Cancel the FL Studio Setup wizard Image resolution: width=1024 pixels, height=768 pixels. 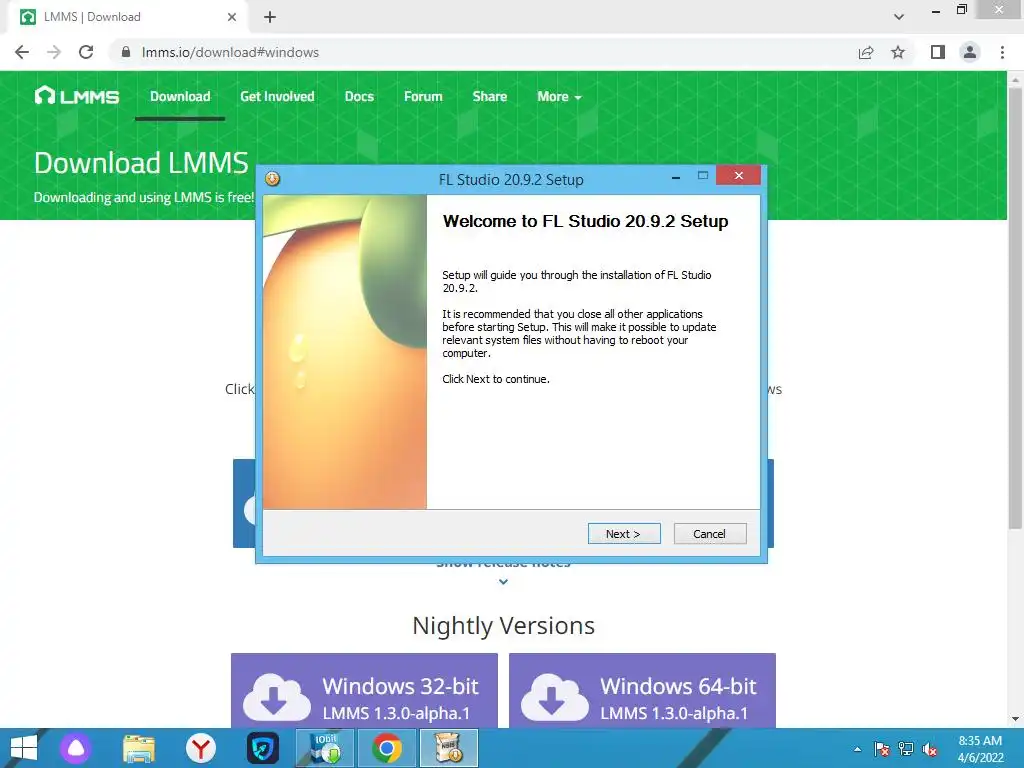(710, 534)
